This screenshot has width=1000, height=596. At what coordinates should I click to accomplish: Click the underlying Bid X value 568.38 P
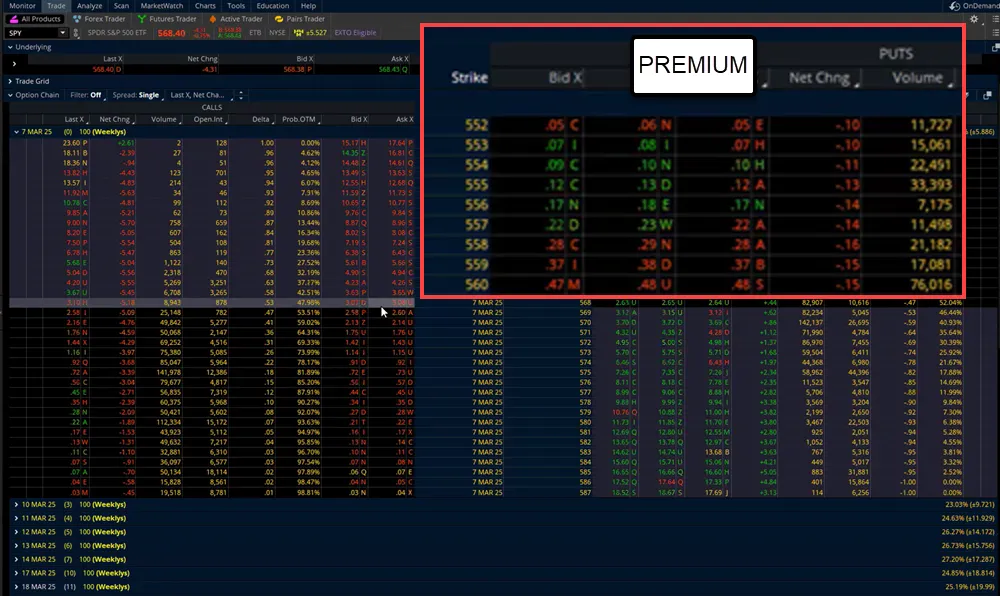point(298,69)
